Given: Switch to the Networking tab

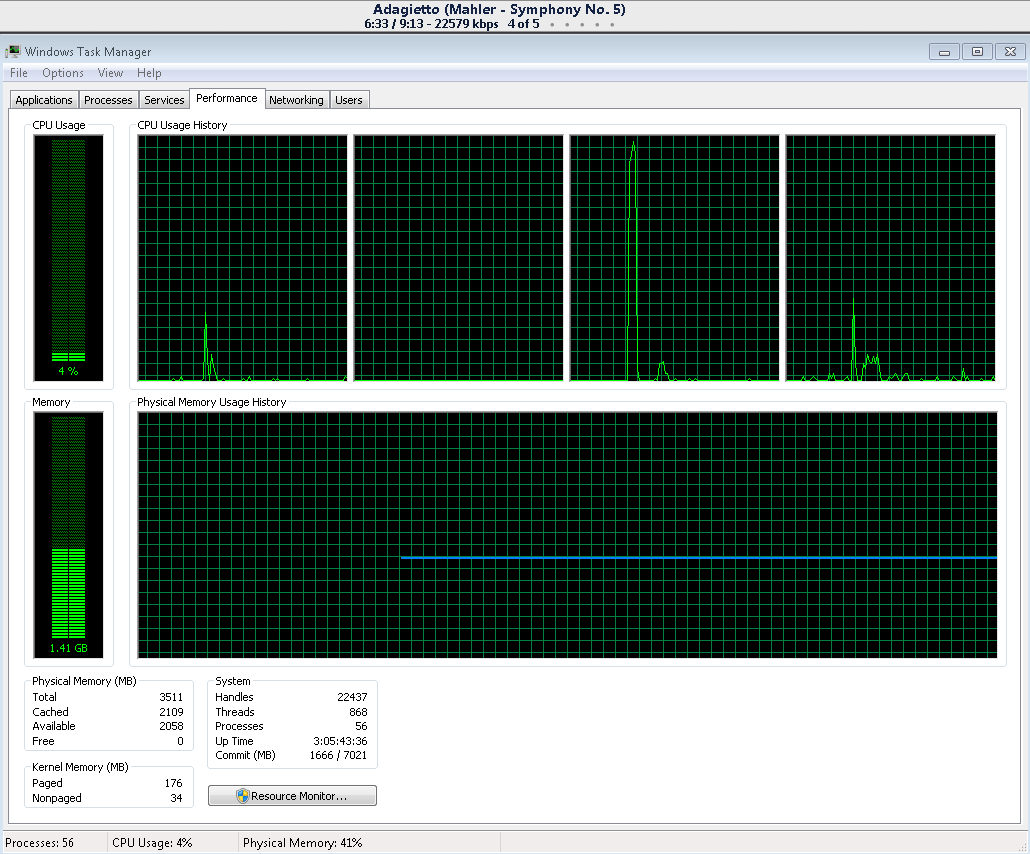Looking at the screenshot, I should tap(296, 100).
